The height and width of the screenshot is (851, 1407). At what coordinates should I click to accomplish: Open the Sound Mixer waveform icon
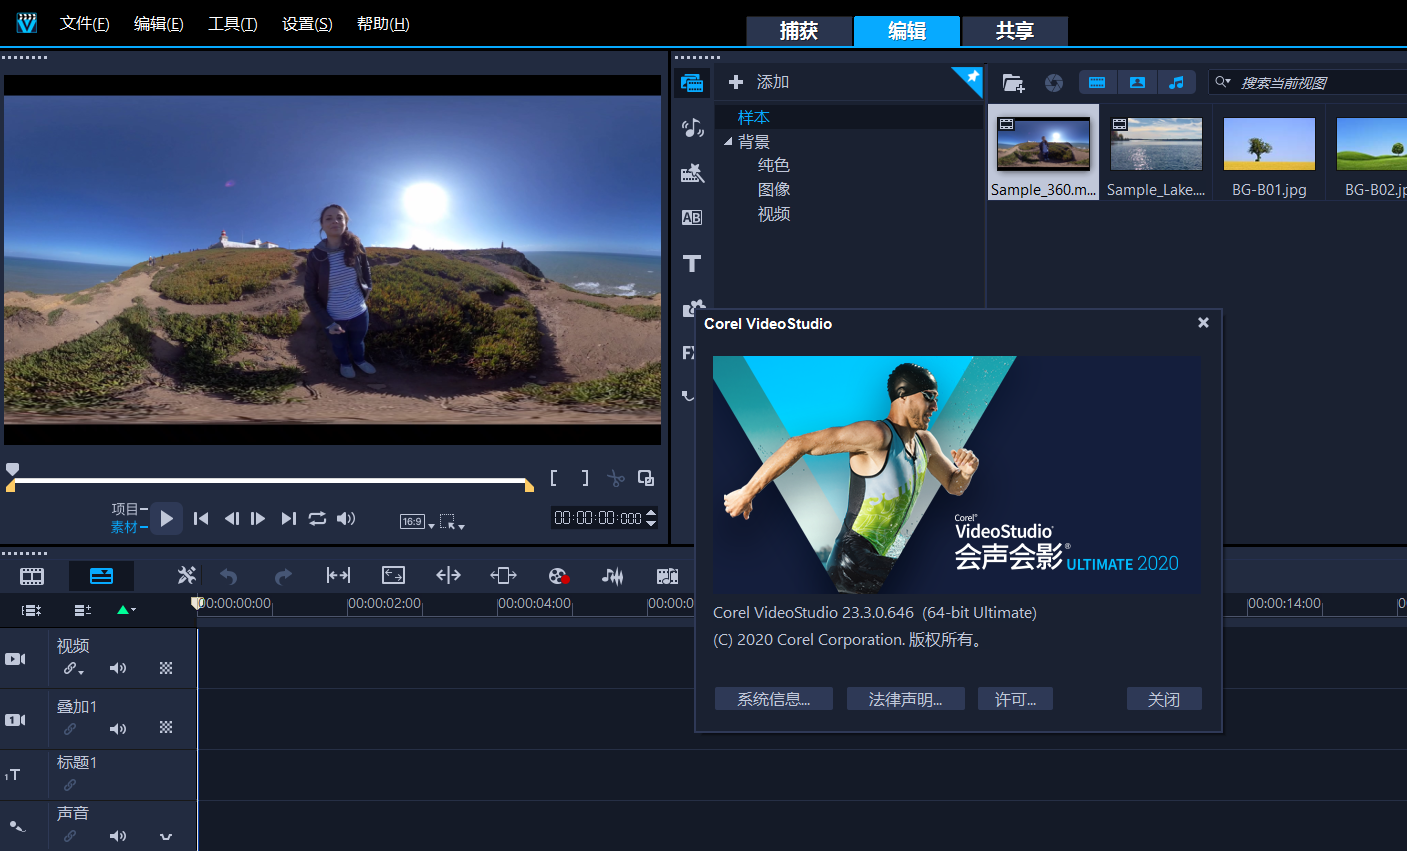[612, 576]
